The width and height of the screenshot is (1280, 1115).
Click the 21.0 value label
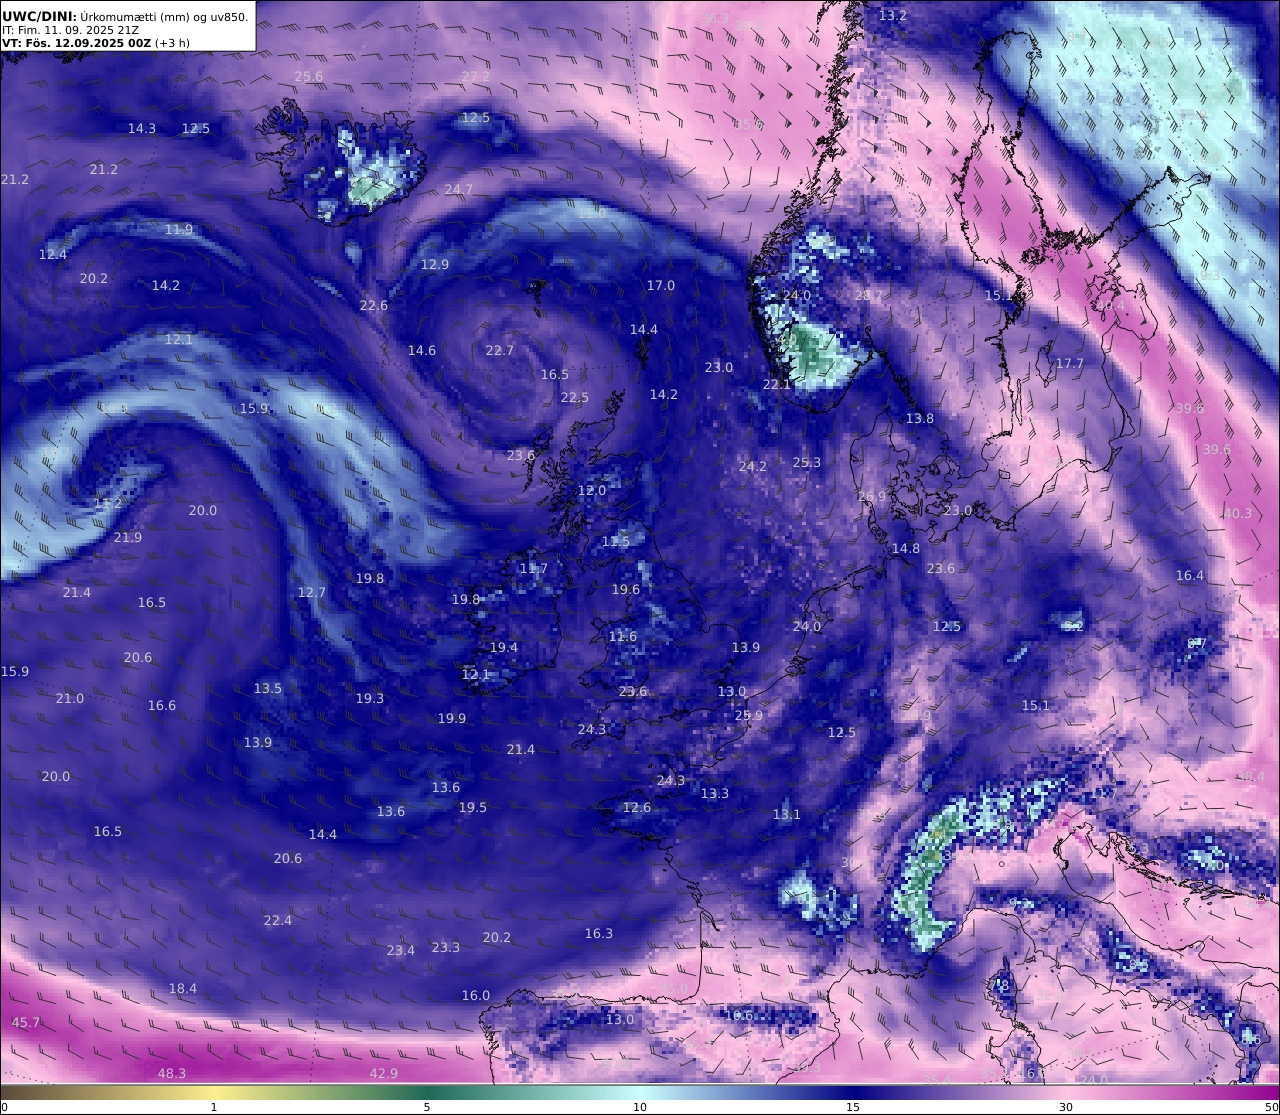coord(70,699)
